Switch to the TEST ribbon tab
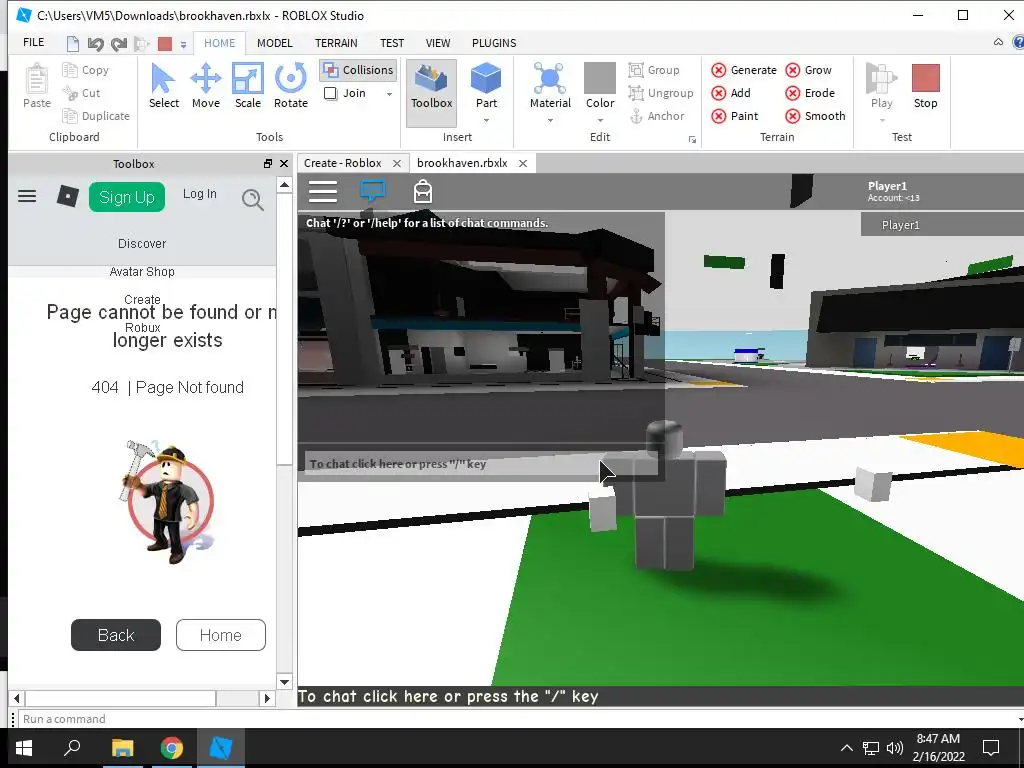 [392, 43]
